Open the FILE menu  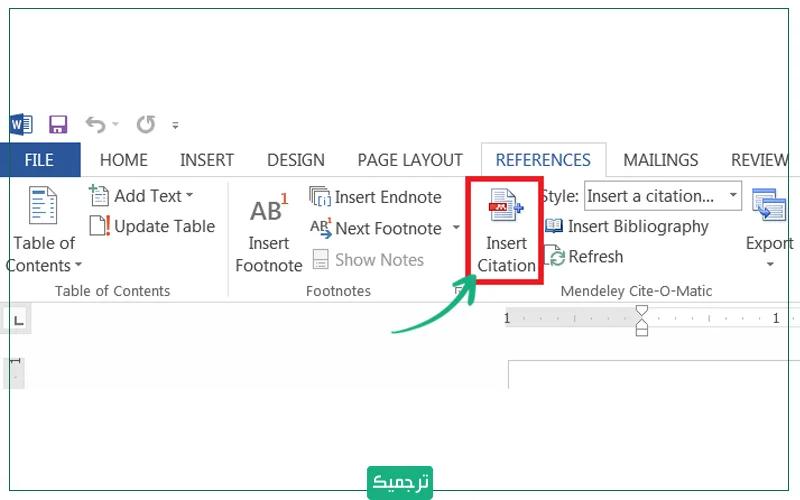tap(39, 160)
